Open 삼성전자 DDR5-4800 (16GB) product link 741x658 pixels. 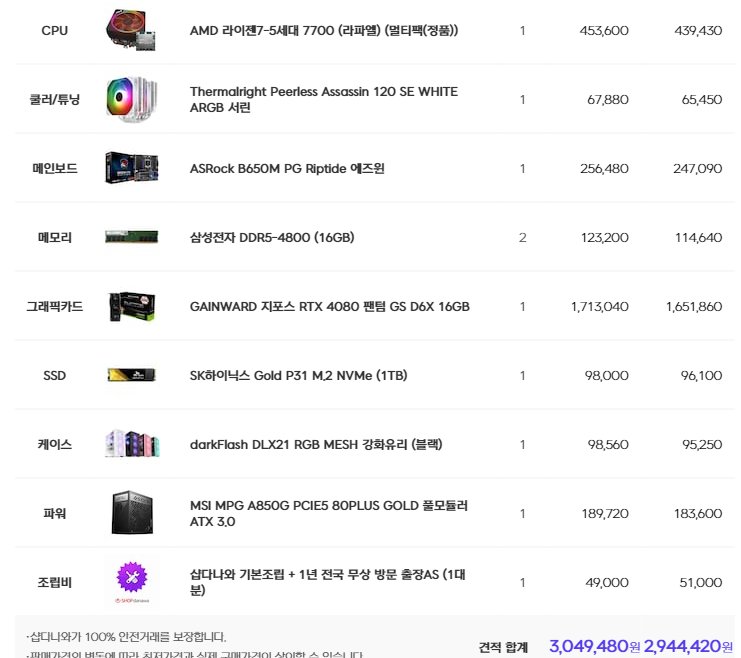point(272,237)
